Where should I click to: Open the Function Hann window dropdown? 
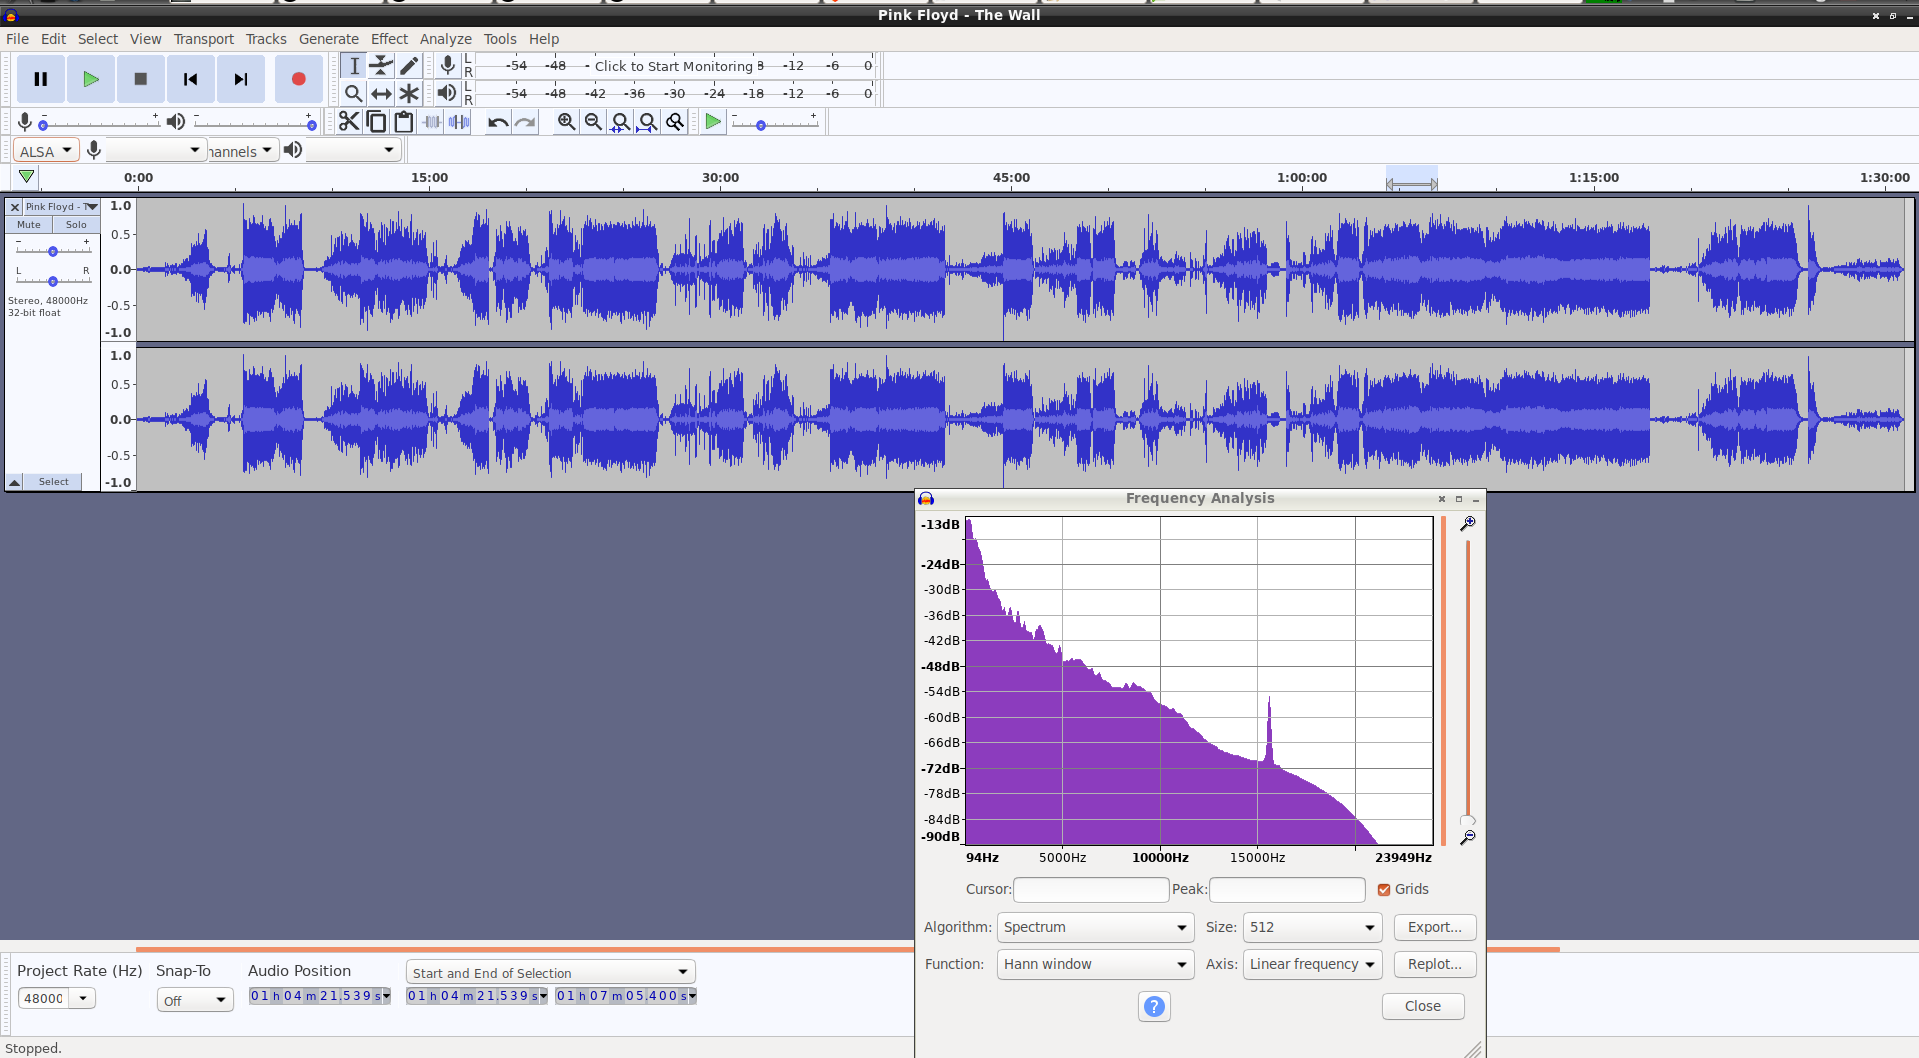(1095, 964)
